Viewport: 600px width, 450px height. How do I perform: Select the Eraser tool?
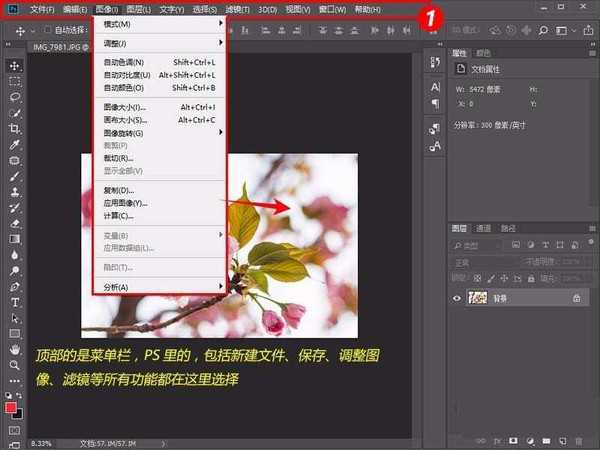pyautogui.click(x=15, y=223)
